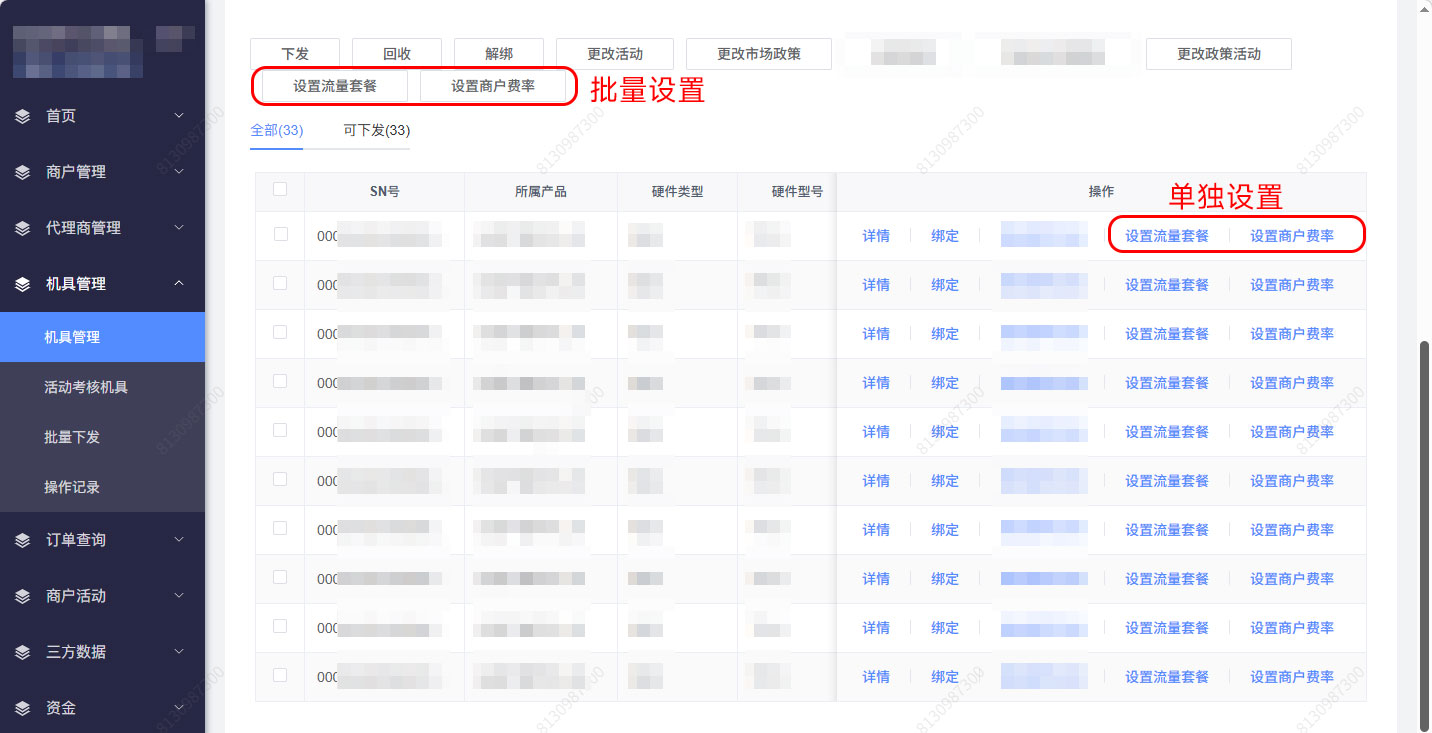
Task: Expand the 订单查询 chevron arrow
Action: coord(179,540)
